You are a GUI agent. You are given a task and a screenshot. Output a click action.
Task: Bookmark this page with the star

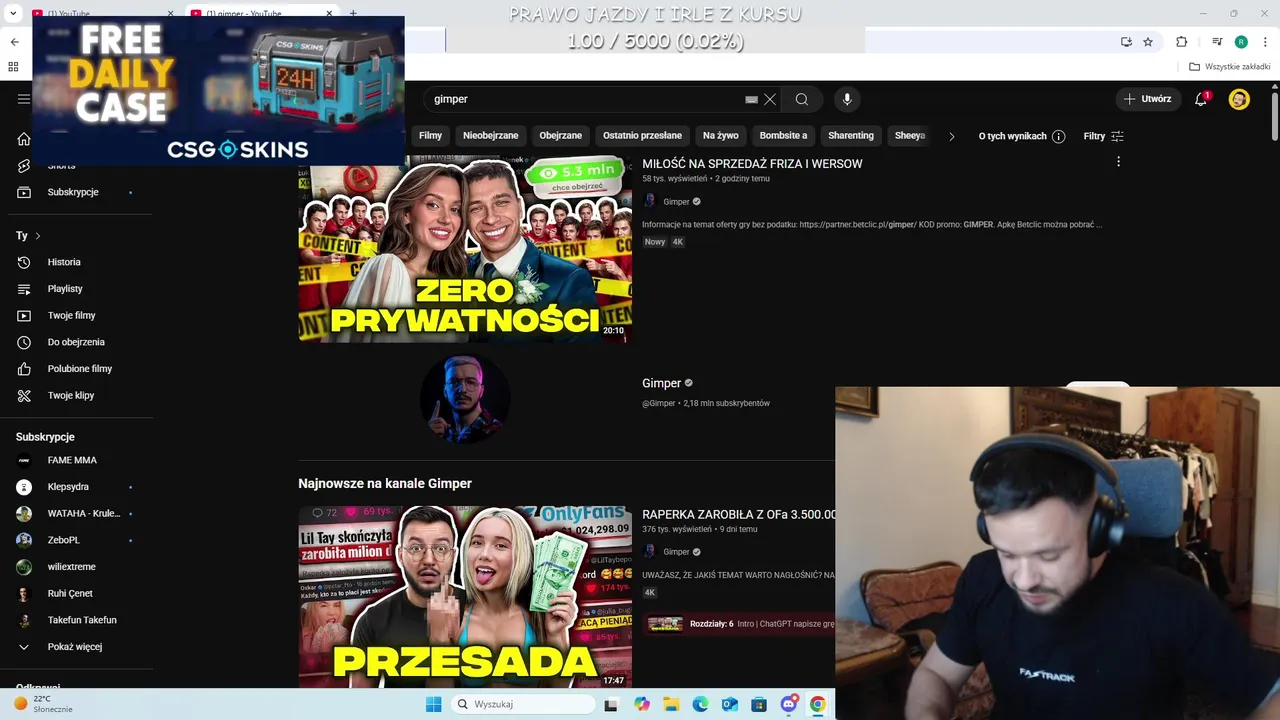point(1148,42)
